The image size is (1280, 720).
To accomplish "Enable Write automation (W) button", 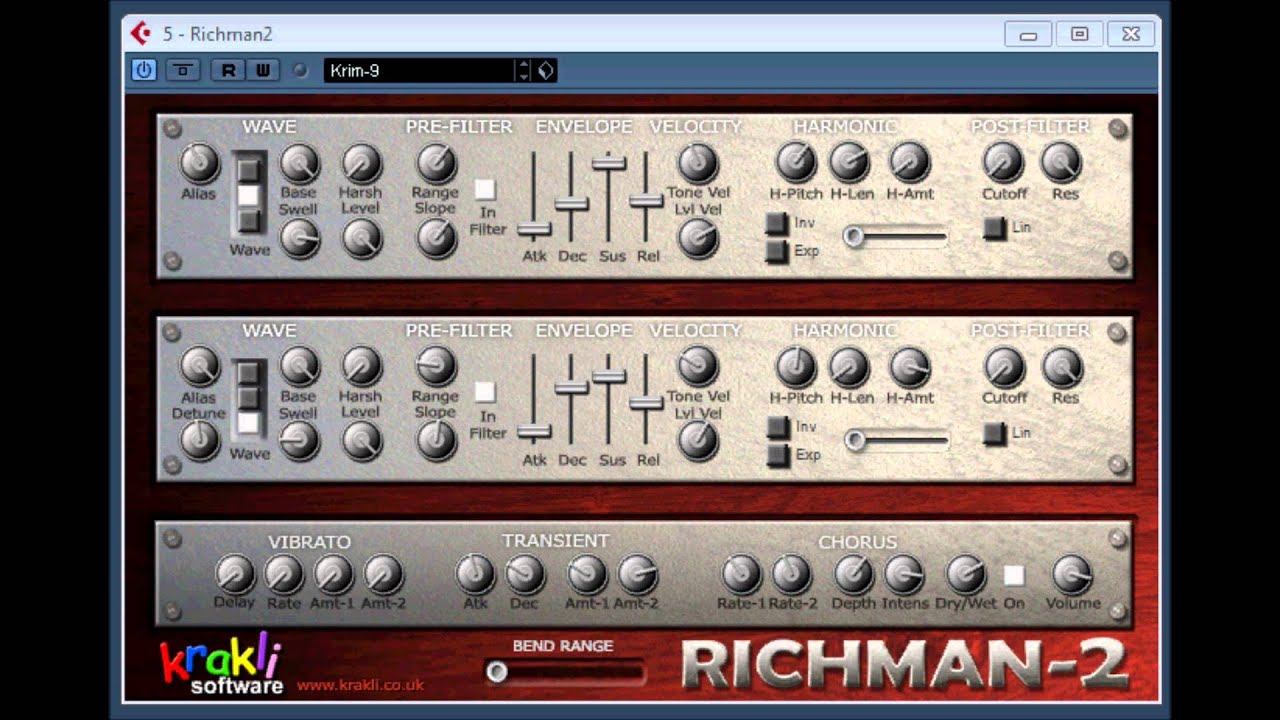I will [262, 70].
